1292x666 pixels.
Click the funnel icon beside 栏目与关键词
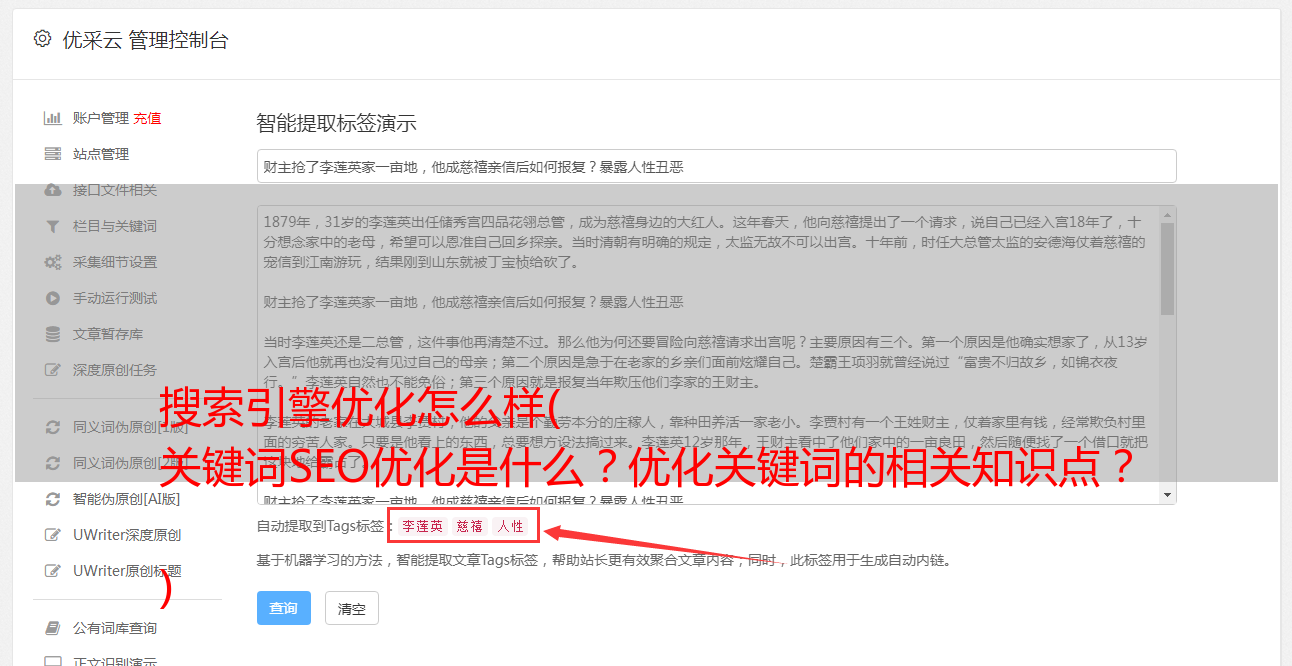point(53,226)
